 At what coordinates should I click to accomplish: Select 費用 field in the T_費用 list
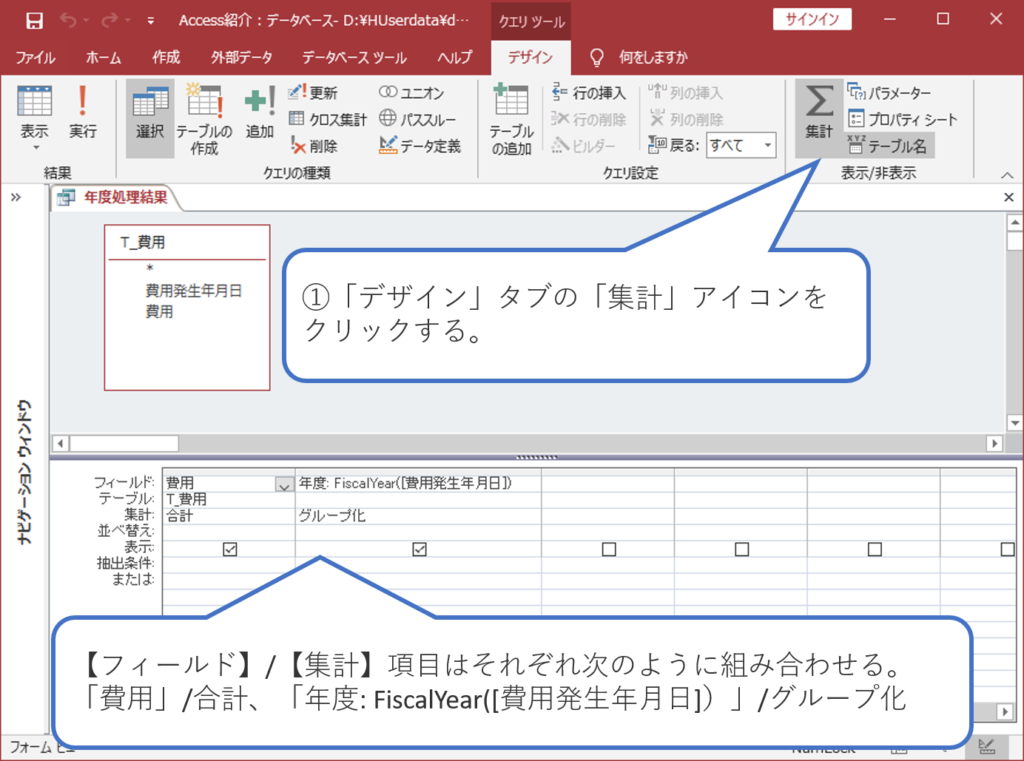pos(159,311)
